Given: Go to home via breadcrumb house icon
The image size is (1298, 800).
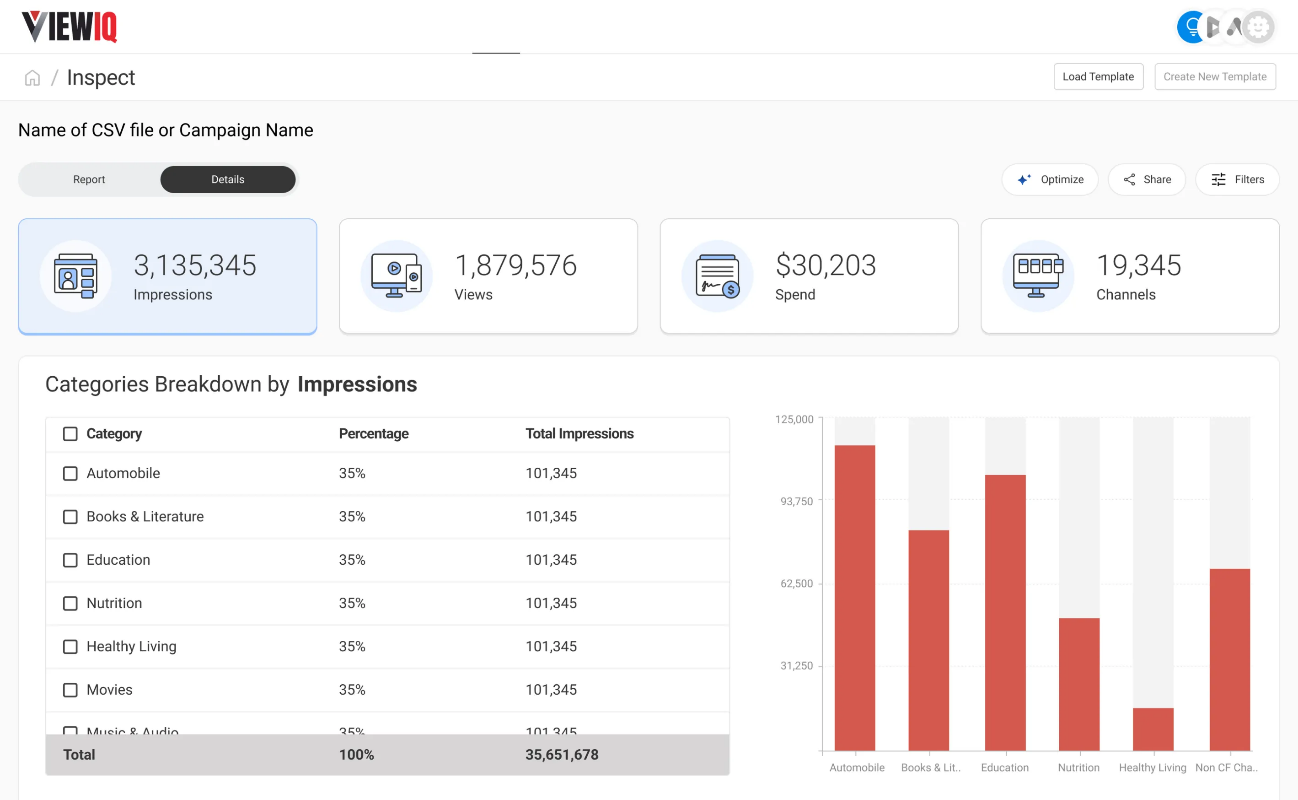Looking at the screenshot, I should 33,78.
